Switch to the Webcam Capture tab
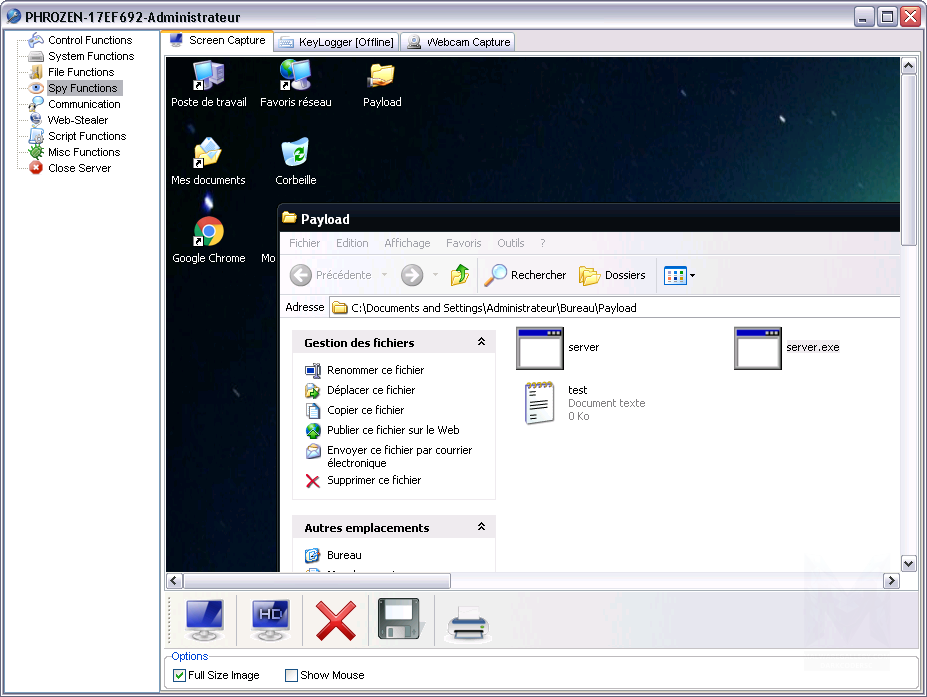This screenshot has height=697, width=927. coord(460,42)
